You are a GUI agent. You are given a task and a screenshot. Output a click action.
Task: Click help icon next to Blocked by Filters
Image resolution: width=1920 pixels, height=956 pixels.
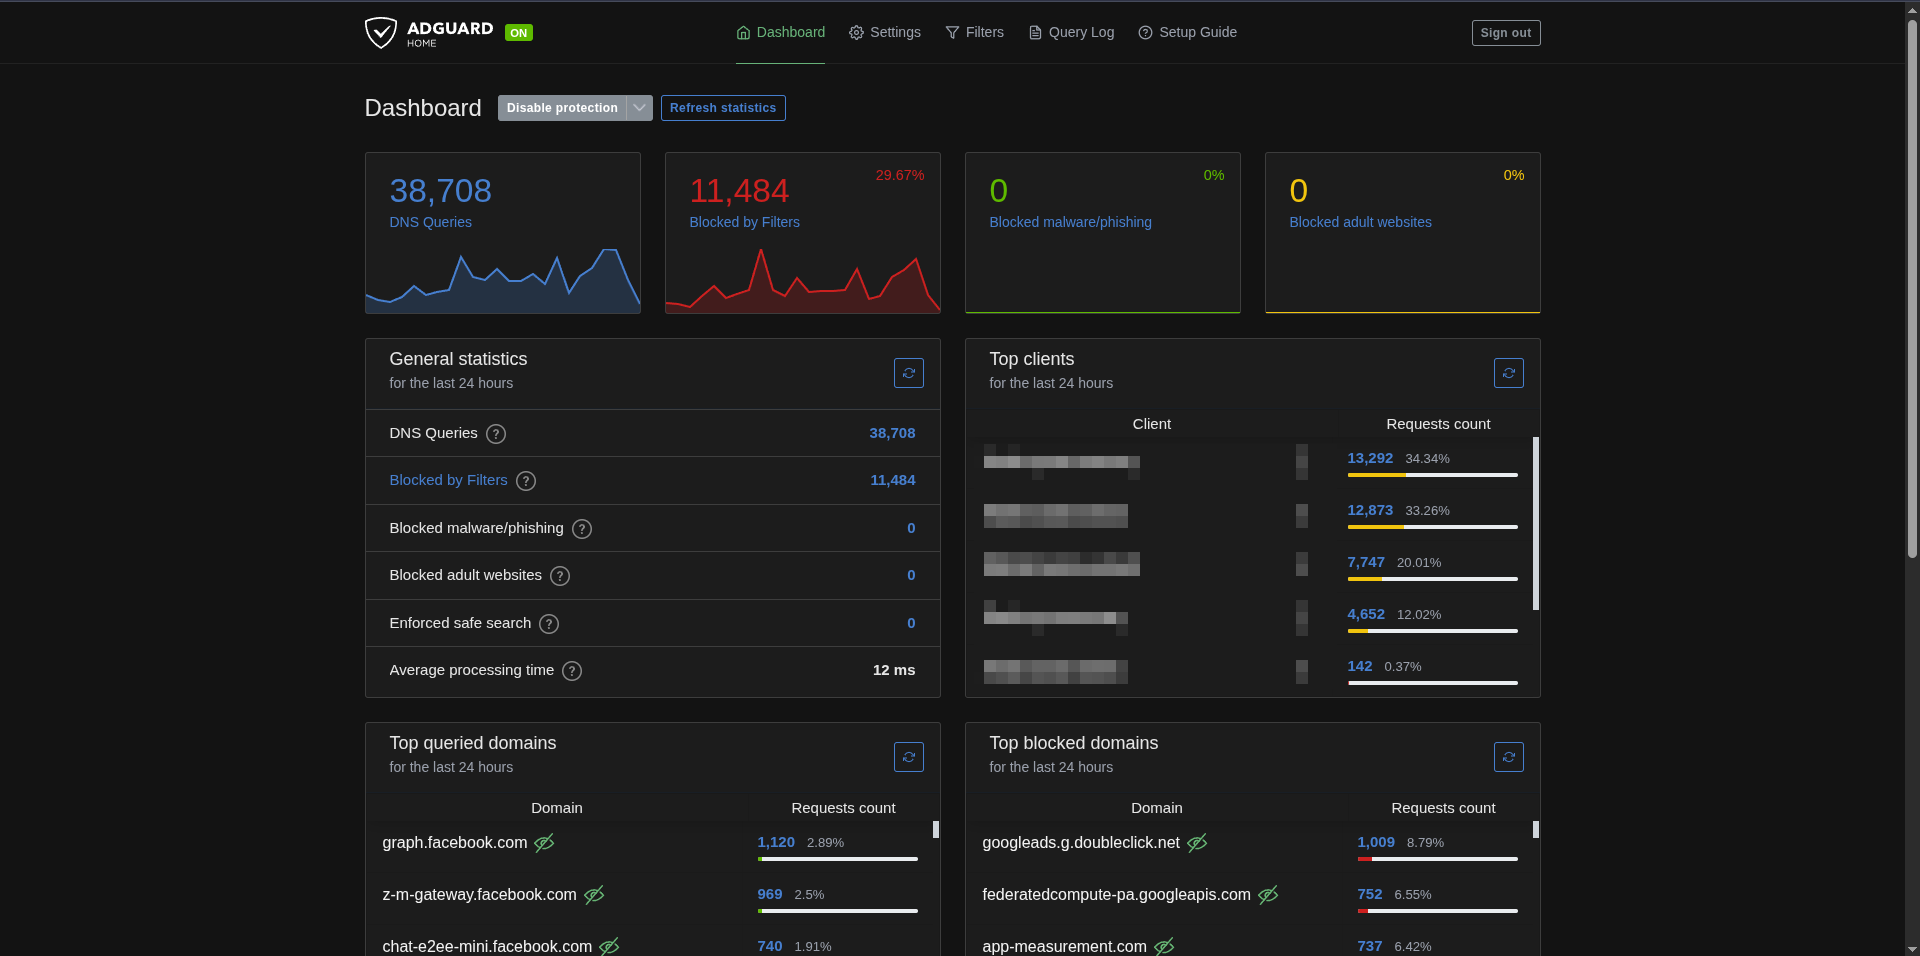[526, 481]
